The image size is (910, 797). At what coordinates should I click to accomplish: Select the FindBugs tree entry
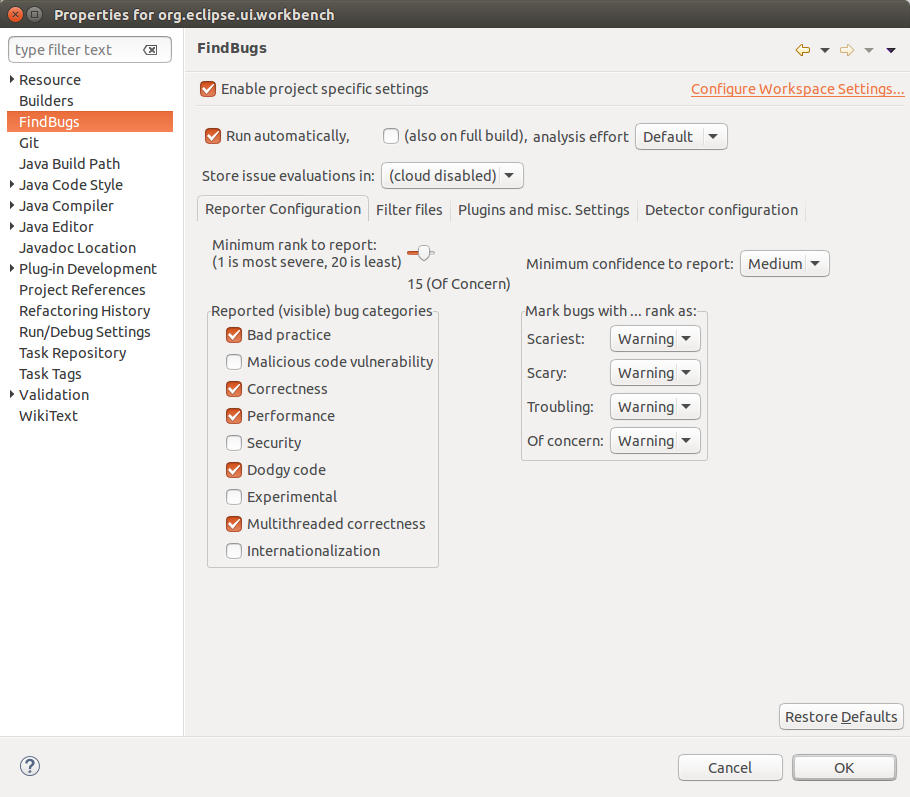click(x=90, y=122)
